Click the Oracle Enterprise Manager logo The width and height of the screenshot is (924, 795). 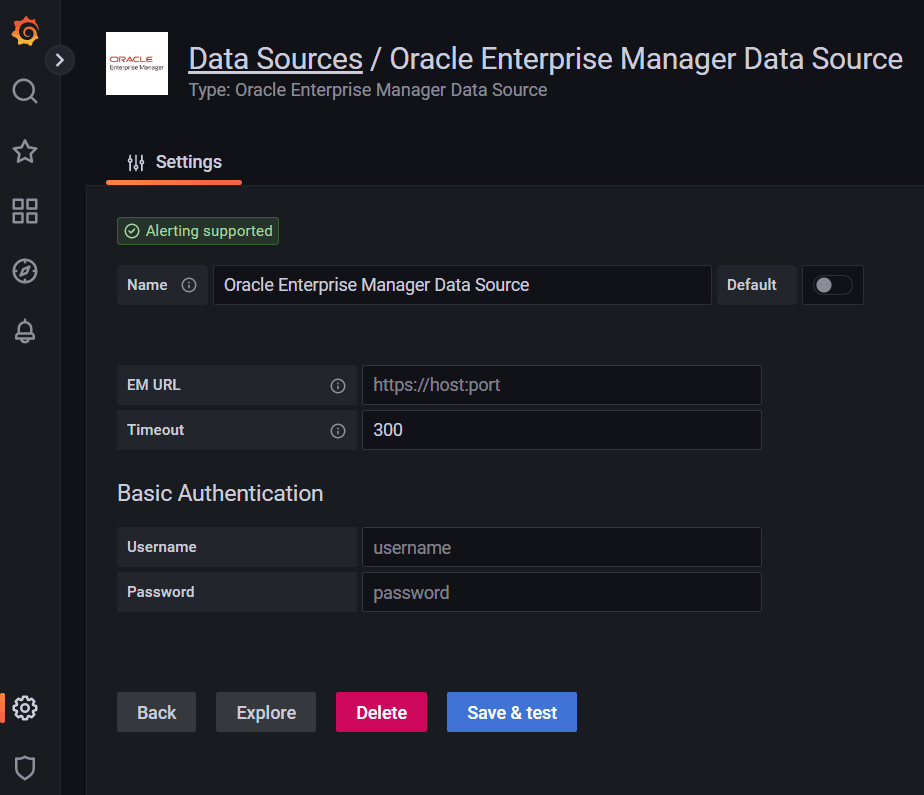point(137,60)
